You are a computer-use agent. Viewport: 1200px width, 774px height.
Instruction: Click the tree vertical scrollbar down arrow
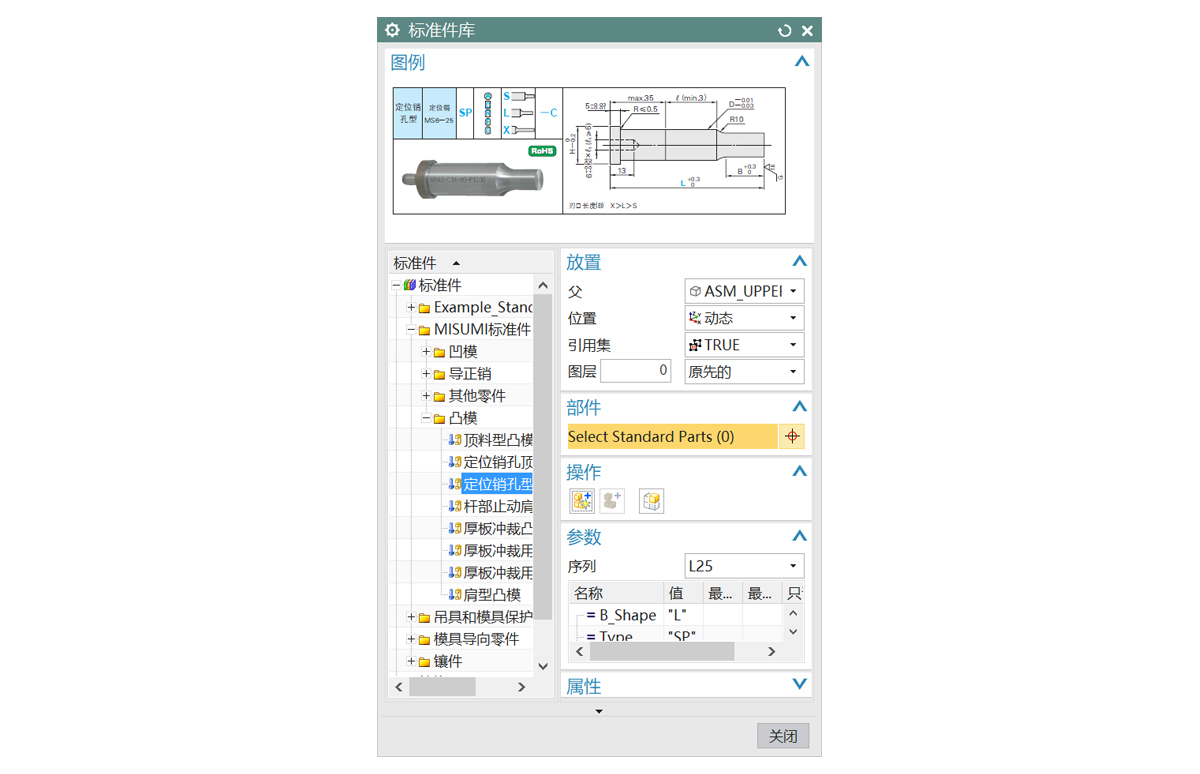click(543, 666)
